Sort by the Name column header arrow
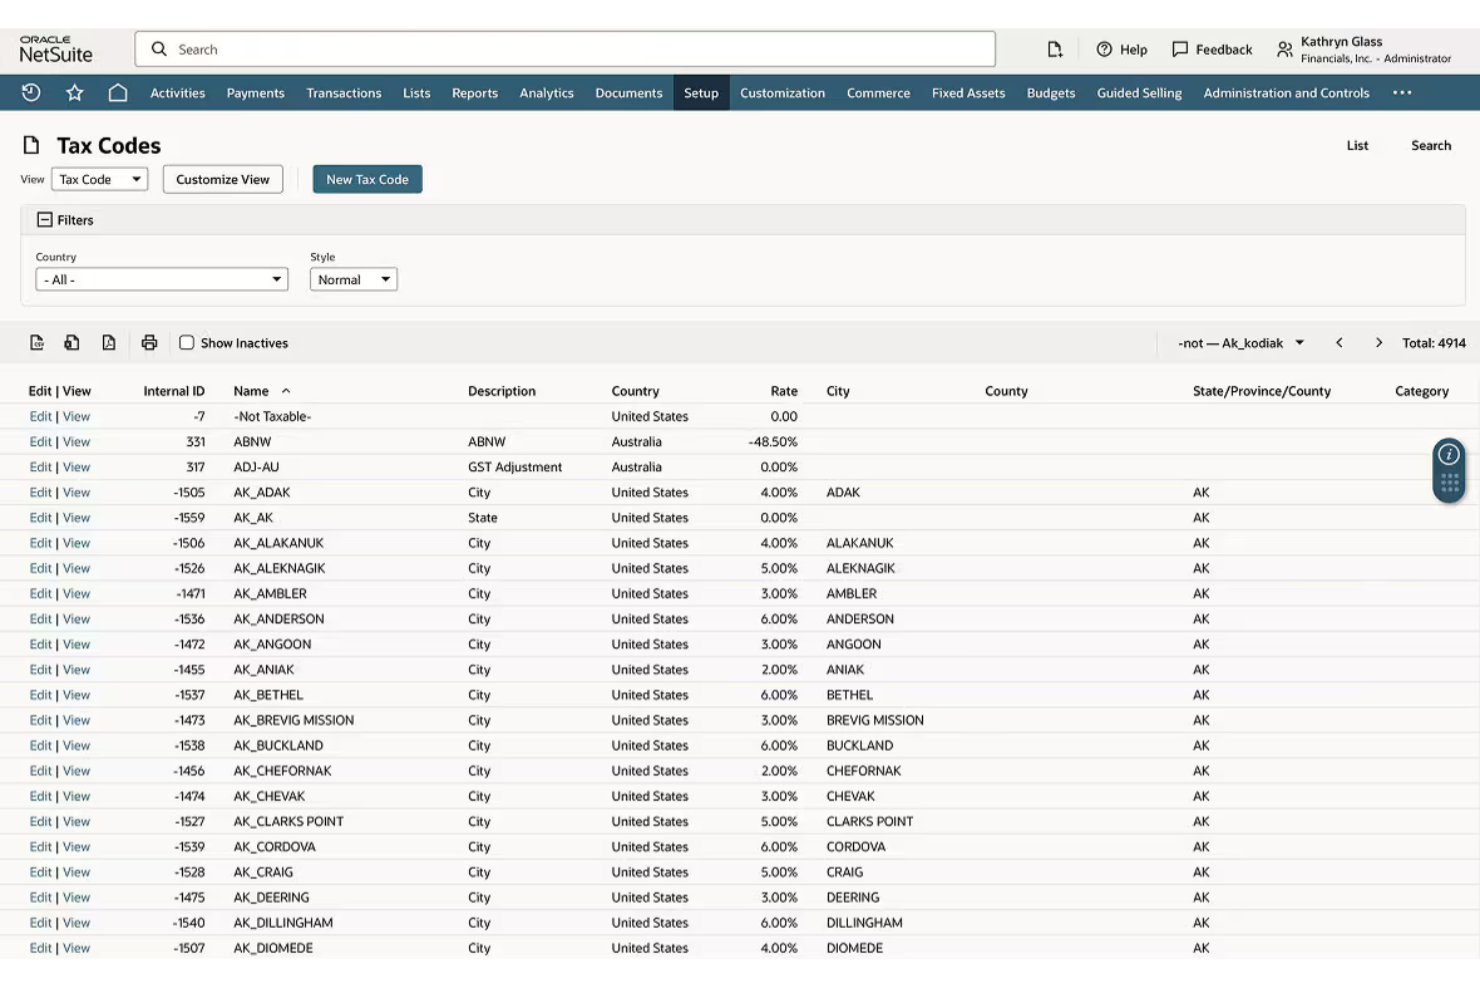The height and width of the screenshot is (987, 1480). pyautogui.click(x=286, y=391)
